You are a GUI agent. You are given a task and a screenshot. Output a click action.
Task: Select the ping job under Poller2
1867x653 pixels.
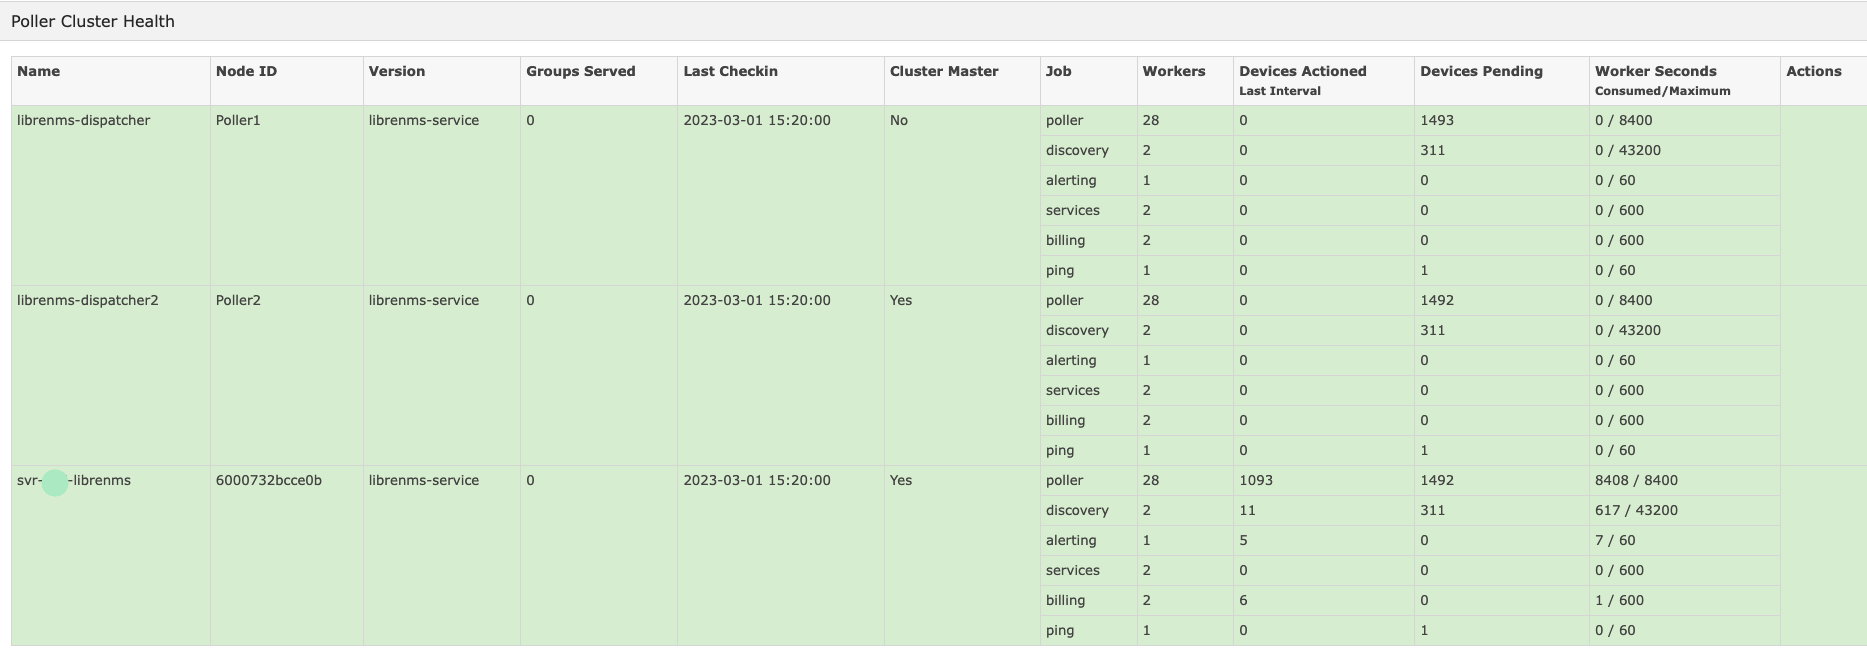click(1060, 450)
